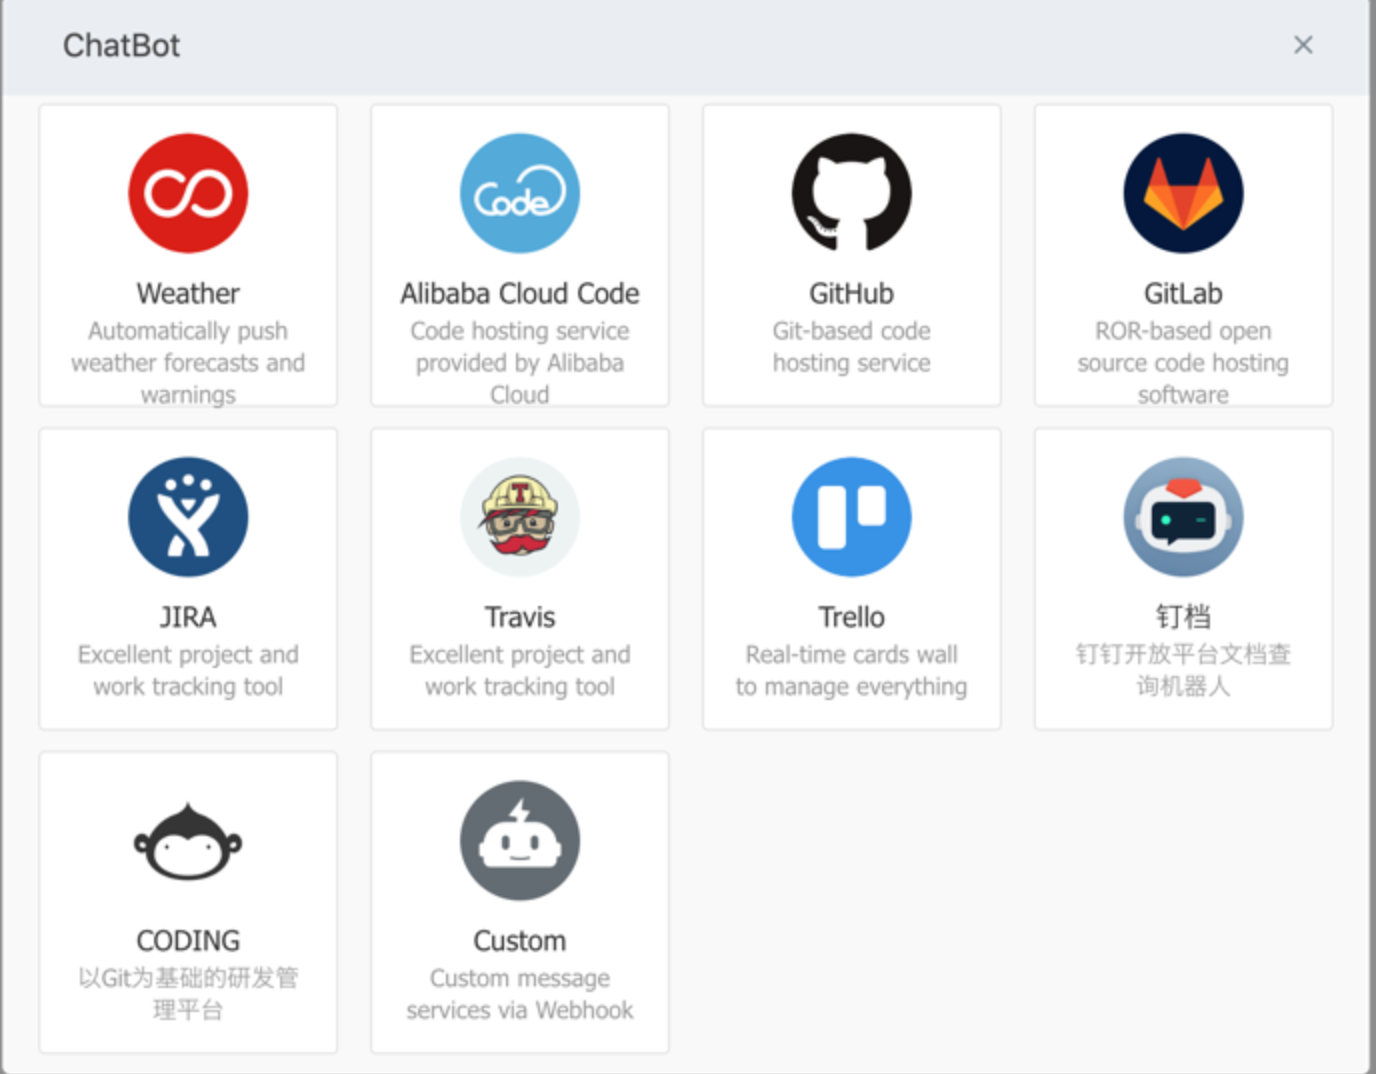Choose the Travis mascot icon

[520, 517]
